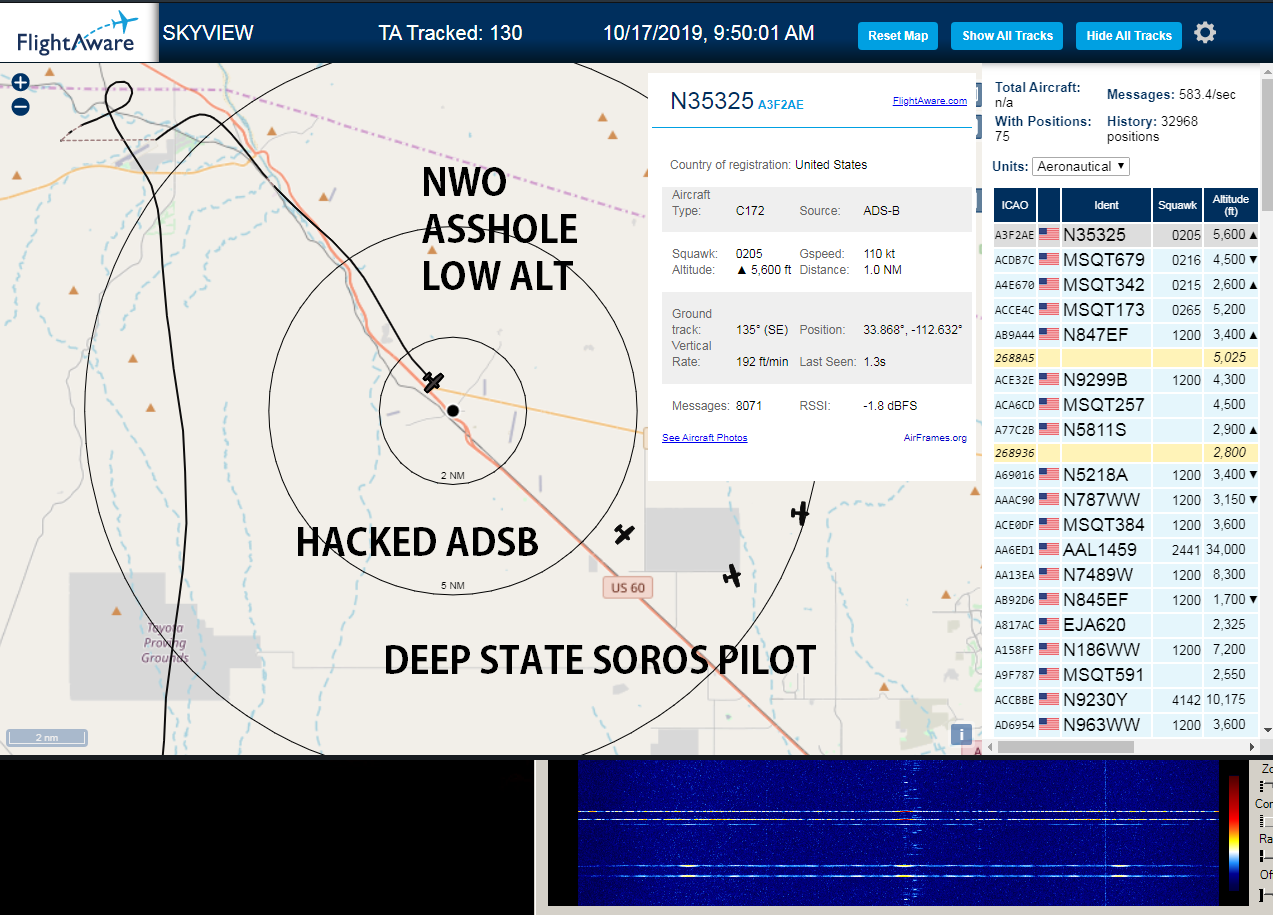
Task: Click the US flag in the EJA620 row
Action: coord(1049,625)
